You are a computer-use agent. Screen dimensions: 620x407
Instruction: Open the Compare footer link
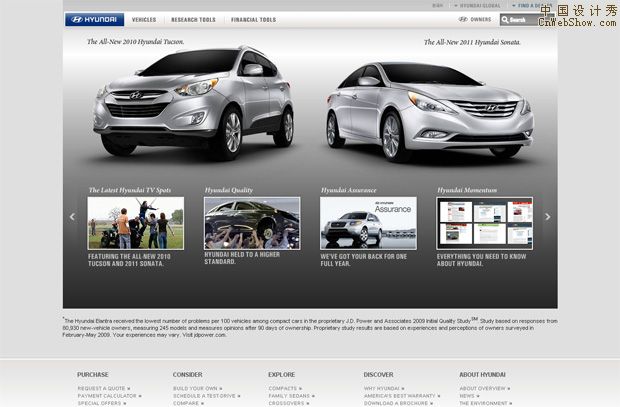[x=188, y=403]
